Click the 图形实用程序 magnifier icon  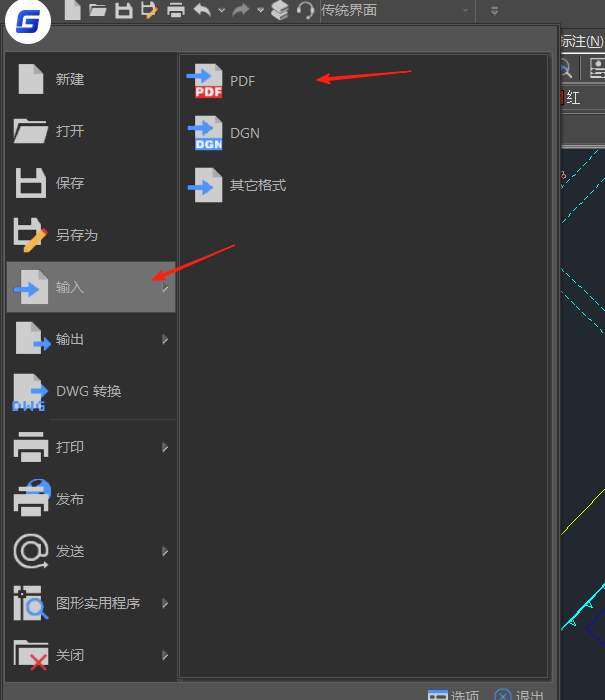(30, 603)
